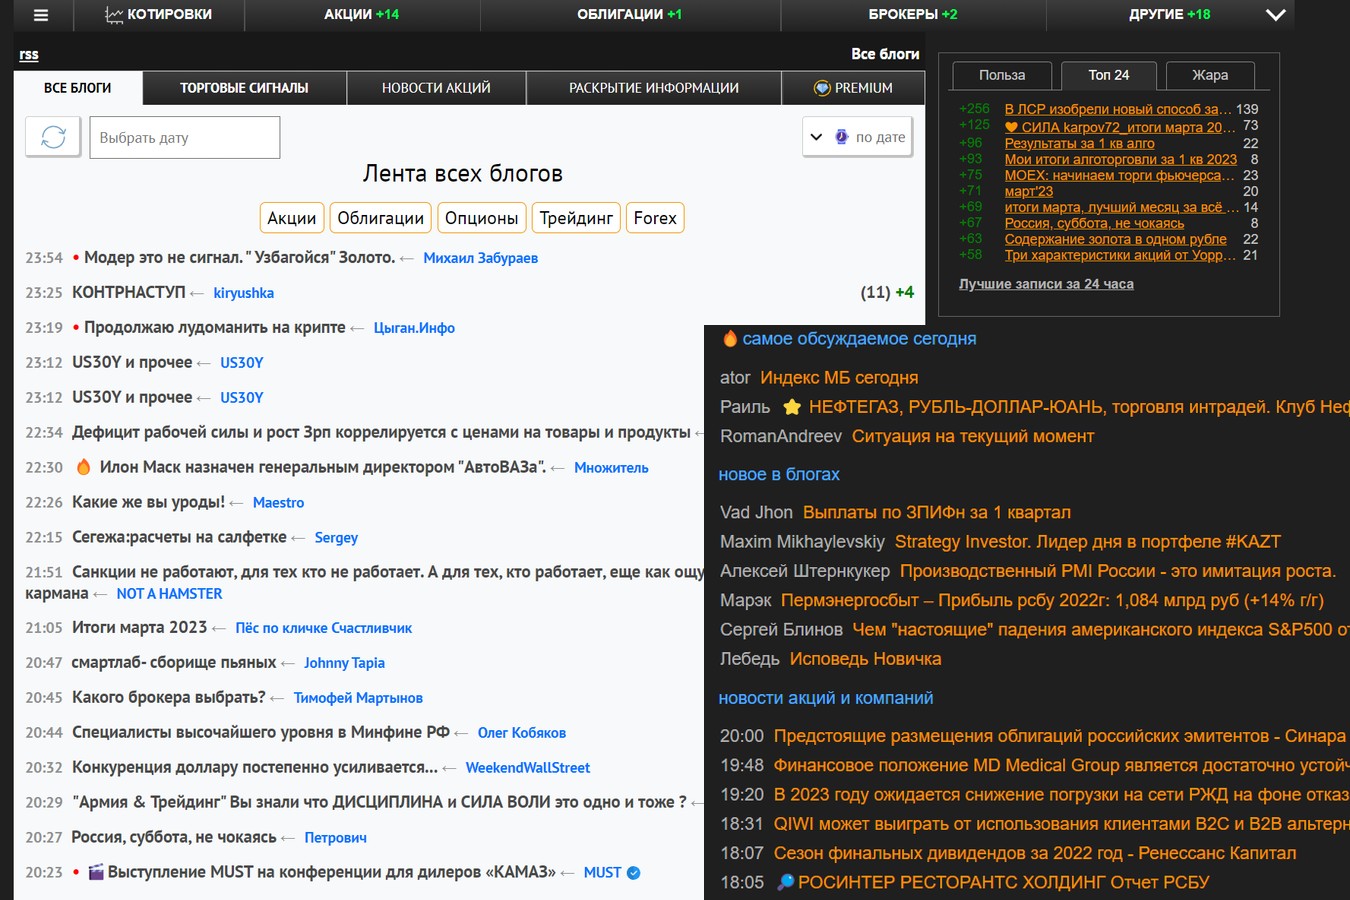Filter feed by Опционы tag
The image size is (1350, 900).
pos(482,218)
